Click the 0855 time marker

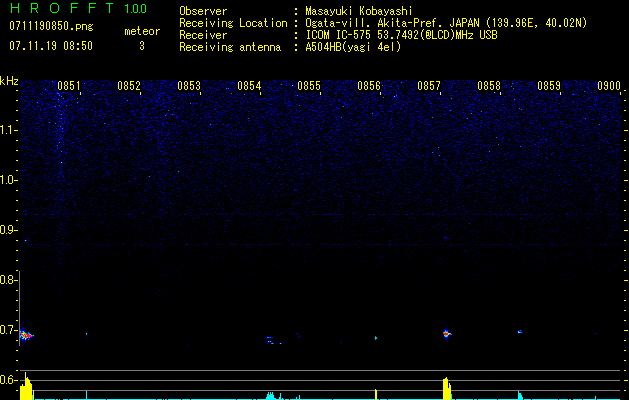(x=309, y=86)
